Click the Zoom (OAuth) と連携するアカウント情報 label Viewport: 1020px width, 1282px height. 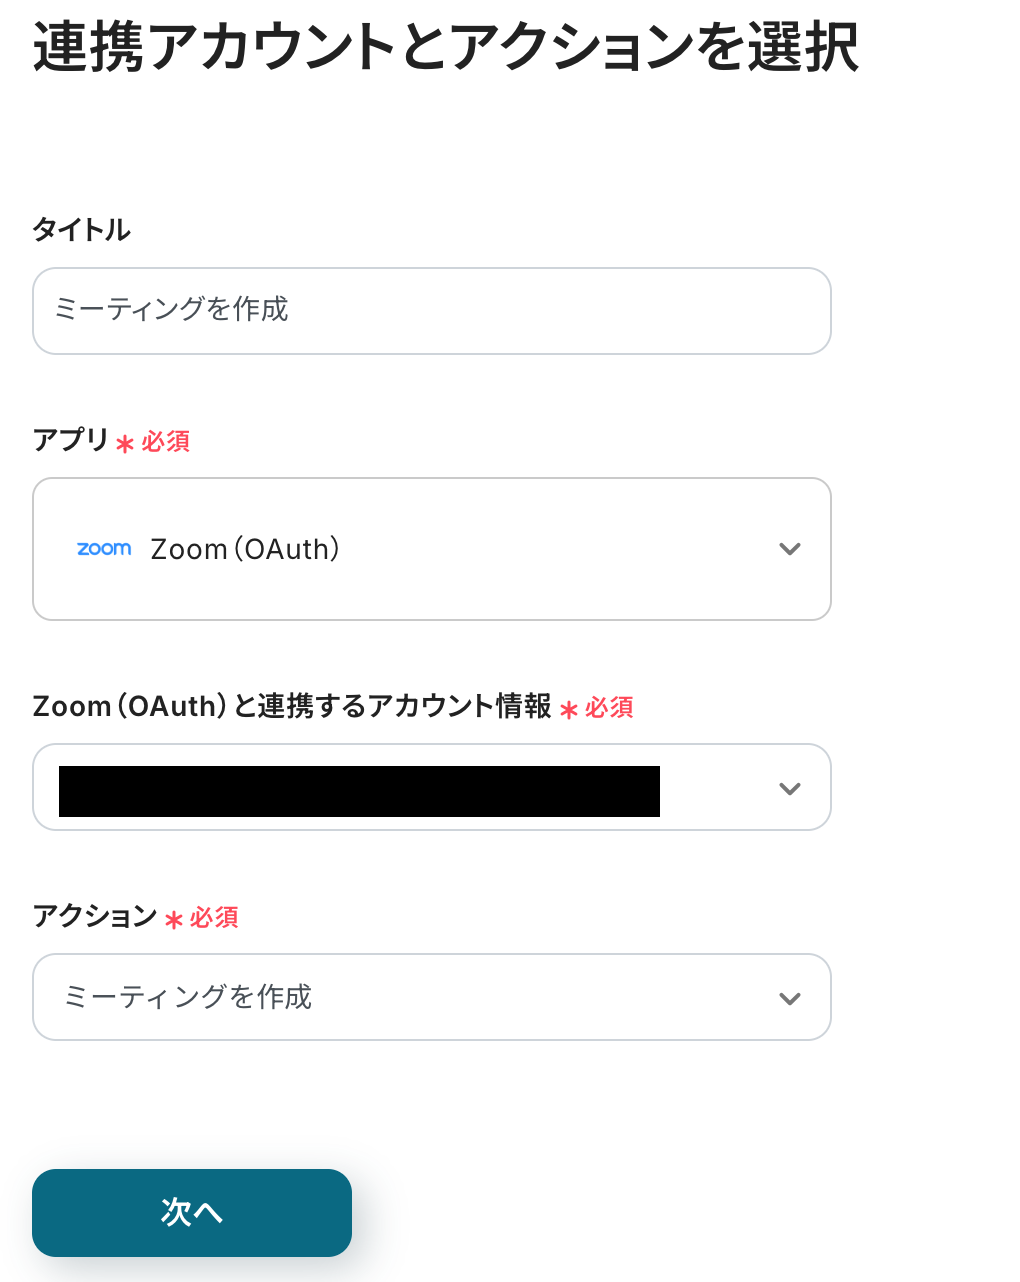click(x=292, y=706)
